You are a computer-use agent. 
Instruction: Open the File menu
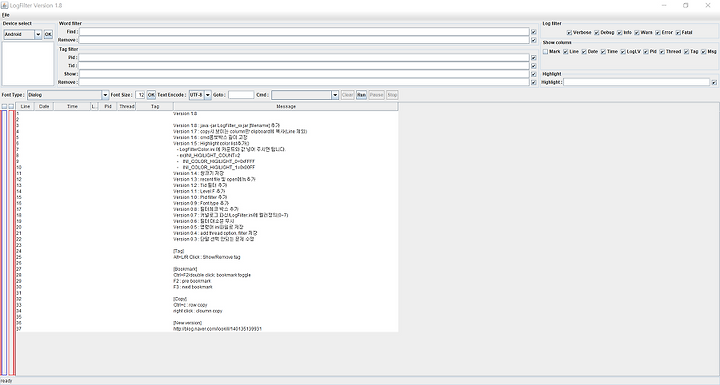coord(6,15)
